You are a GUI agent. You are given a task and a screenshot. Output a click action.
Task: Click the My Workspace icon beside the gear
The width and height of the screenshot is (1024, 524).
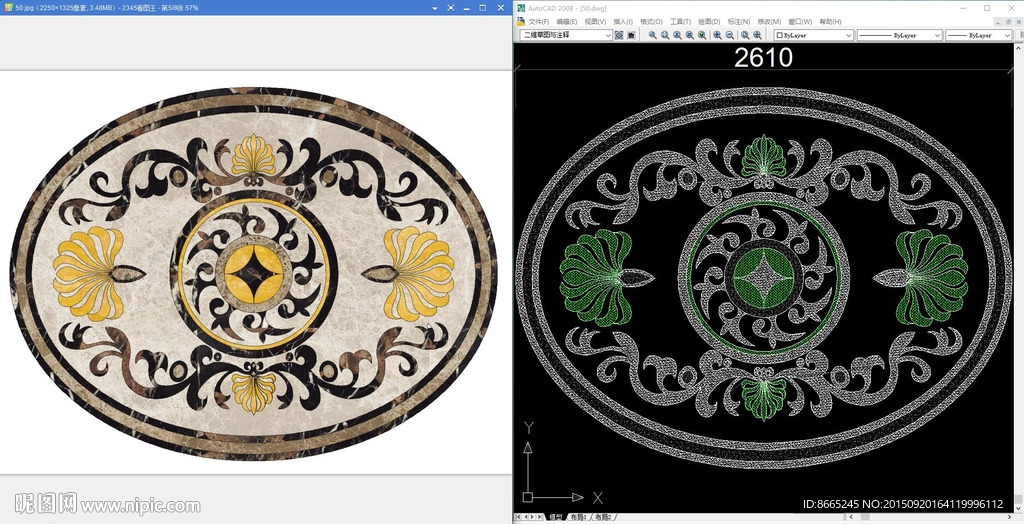click(632, 35)
